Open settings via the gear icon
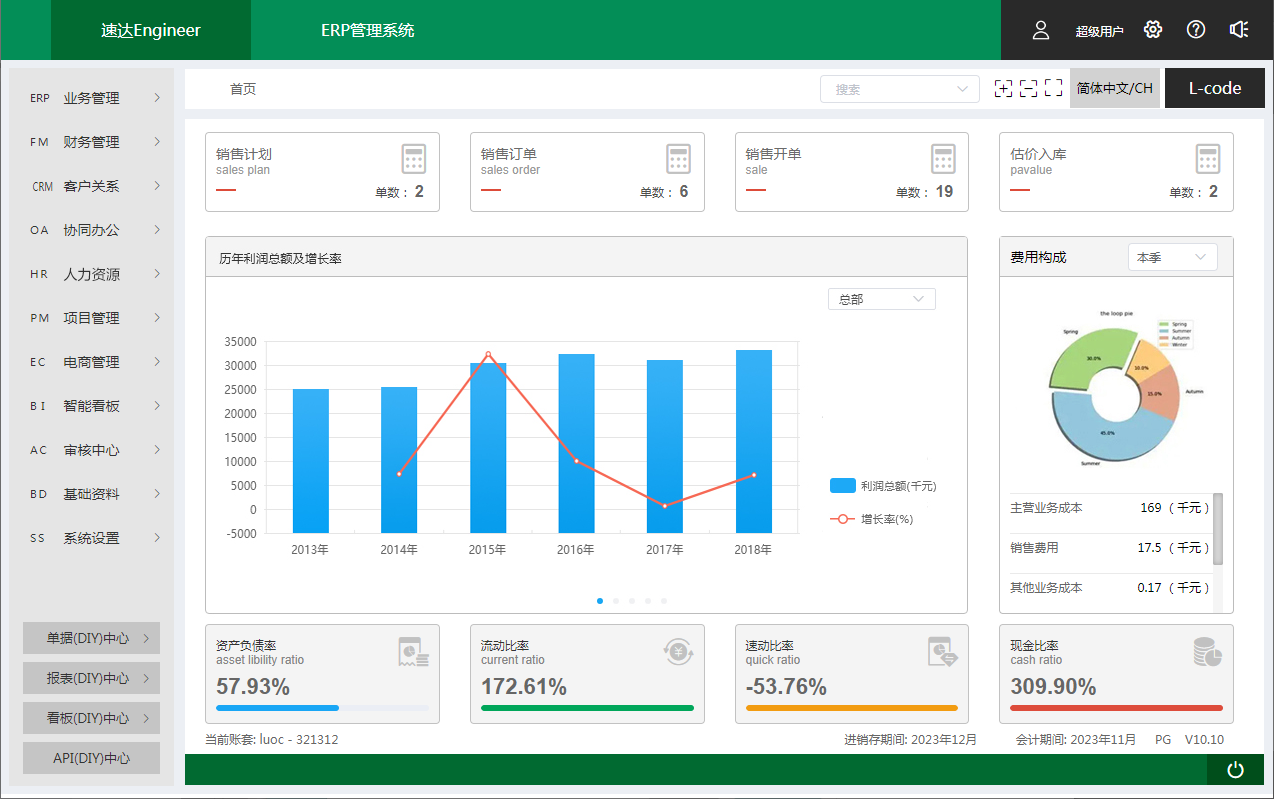Viewport: 1274px width, 799px height. (1153, 30)
